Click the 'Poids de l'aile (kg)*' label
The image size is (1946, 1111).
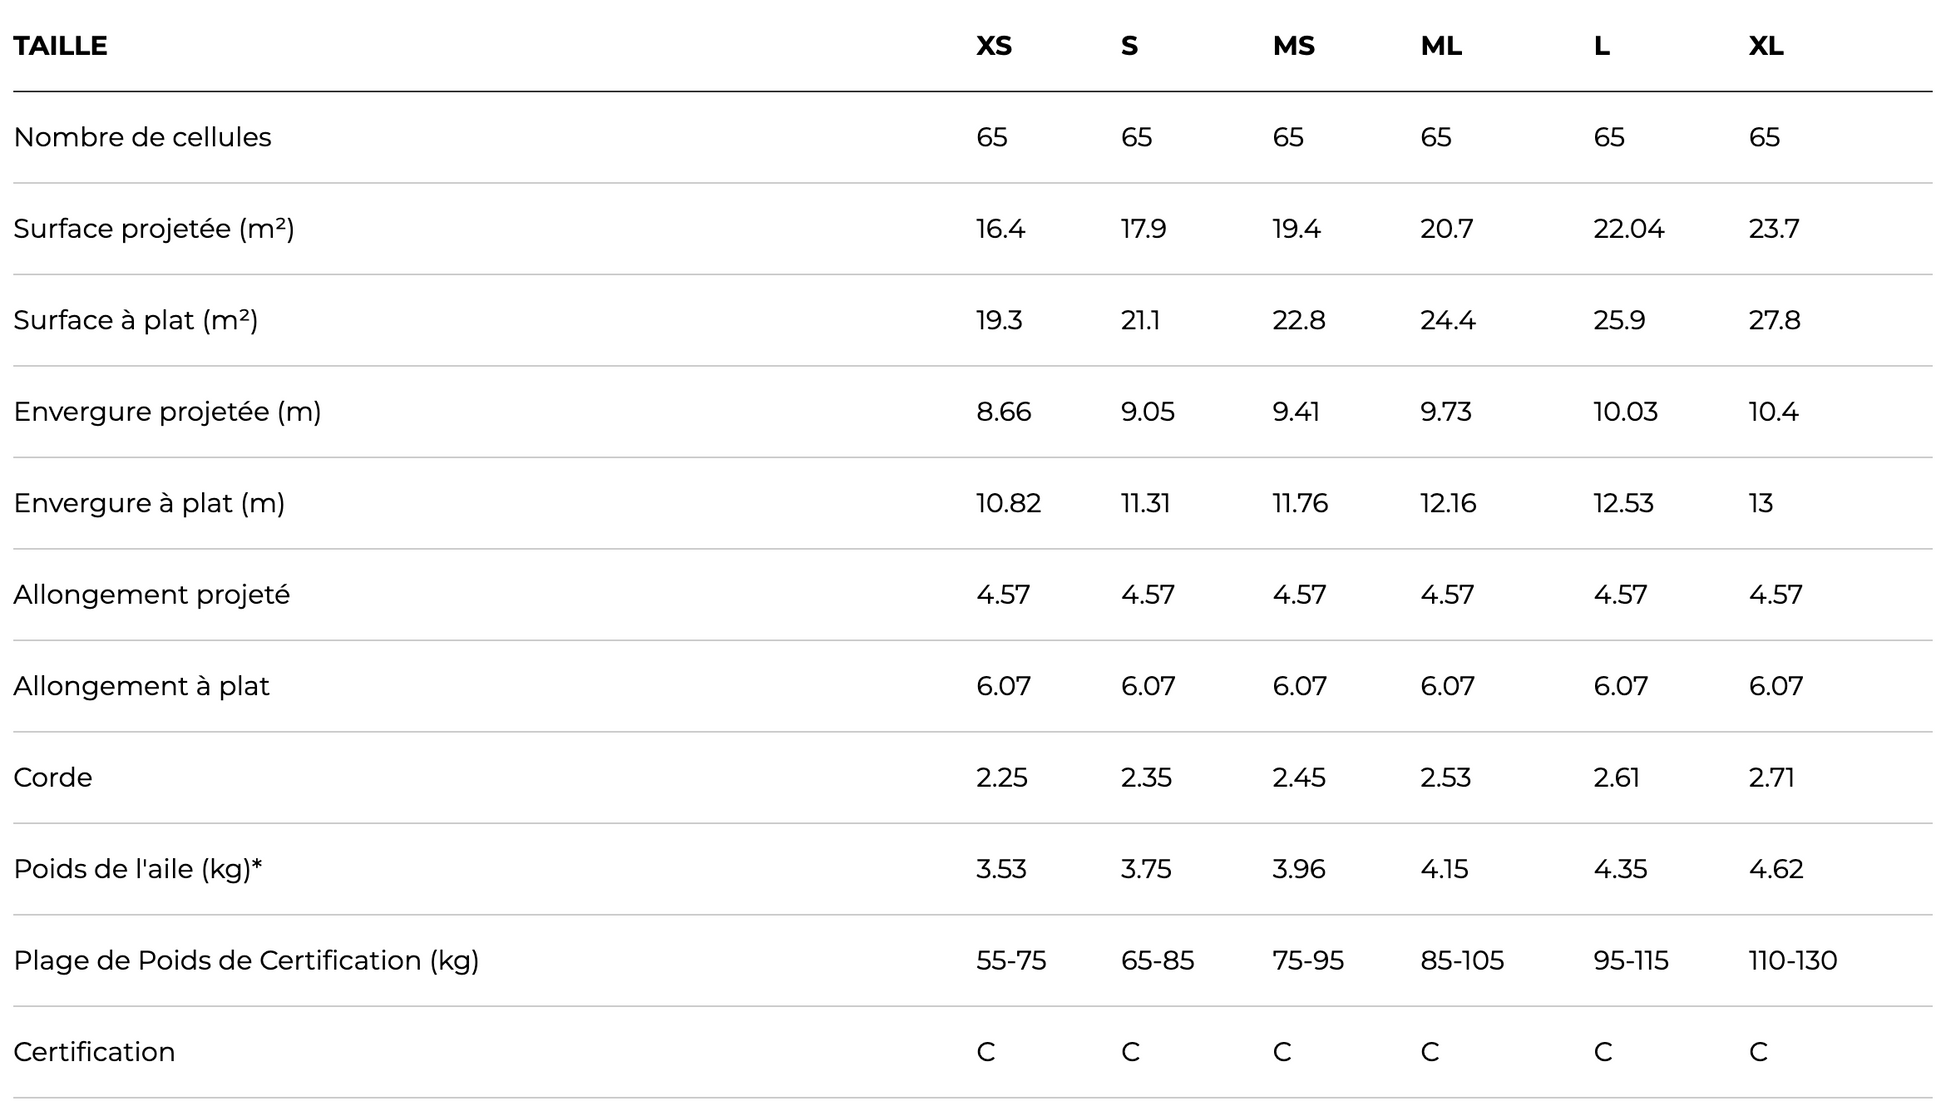(x=137, y=869)
